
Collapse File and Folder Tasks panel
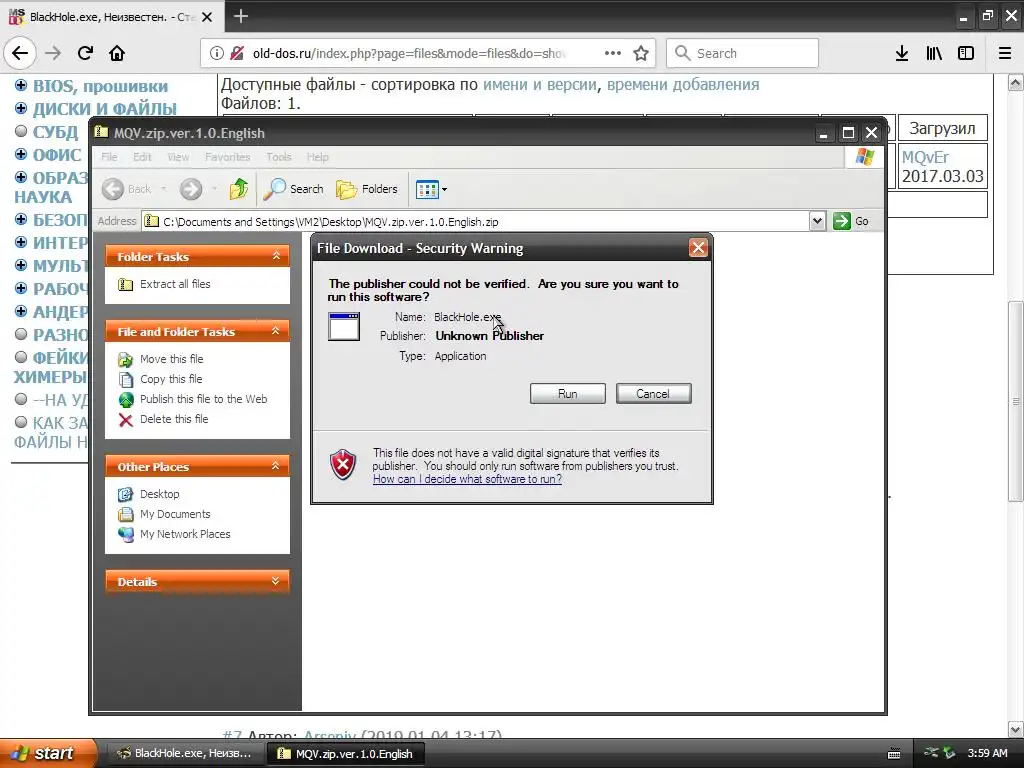276,331
